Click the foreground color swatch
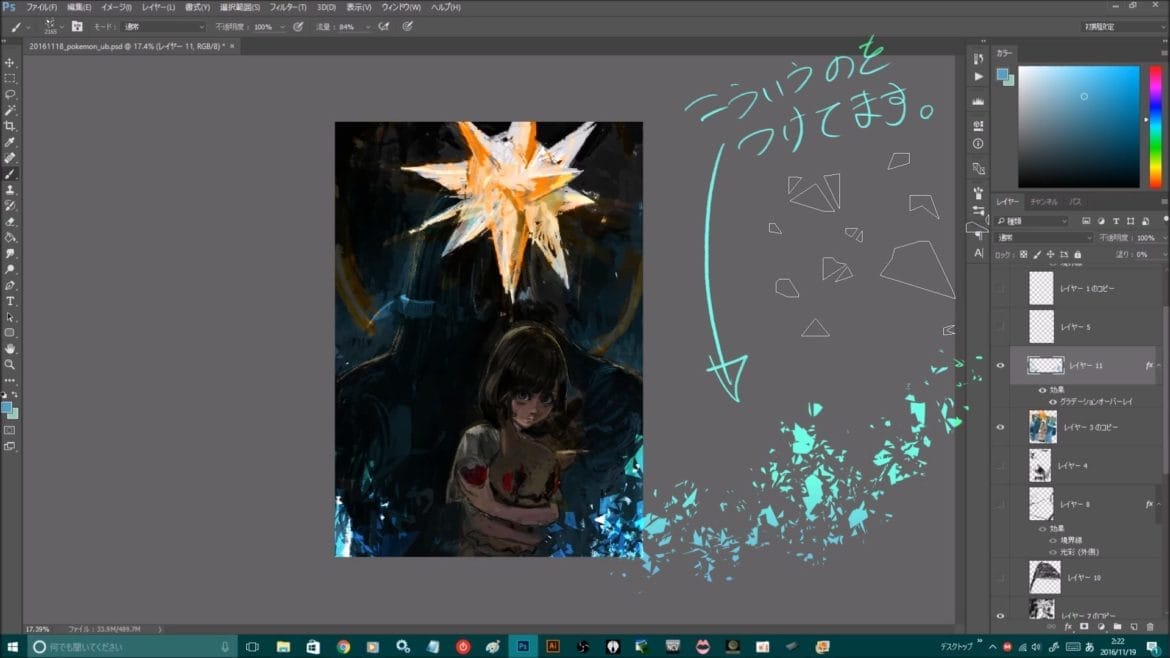This screenshot has height=658, width=1170. pyautogui.click(x=7, y=408)
